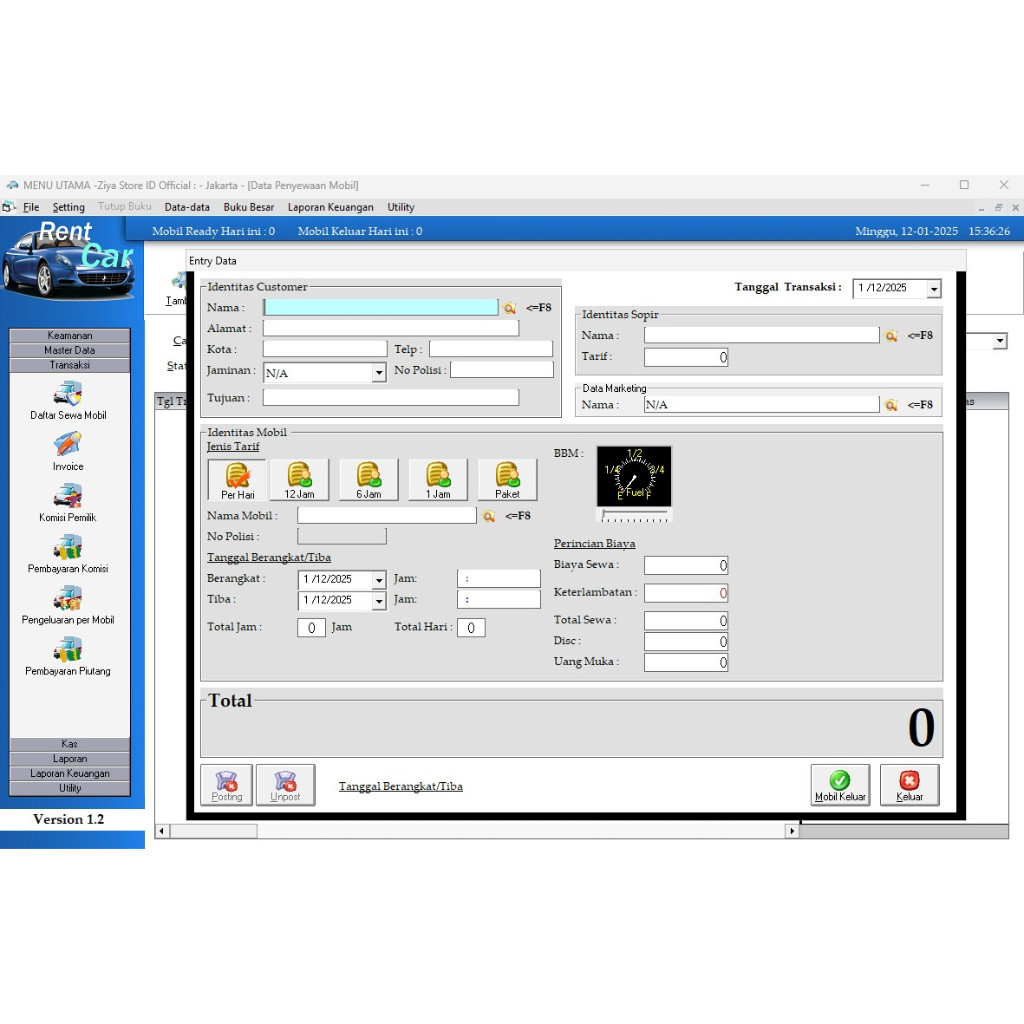Open the Berangkat date dropdown
1024x1024 pixels.
point(378,578)
